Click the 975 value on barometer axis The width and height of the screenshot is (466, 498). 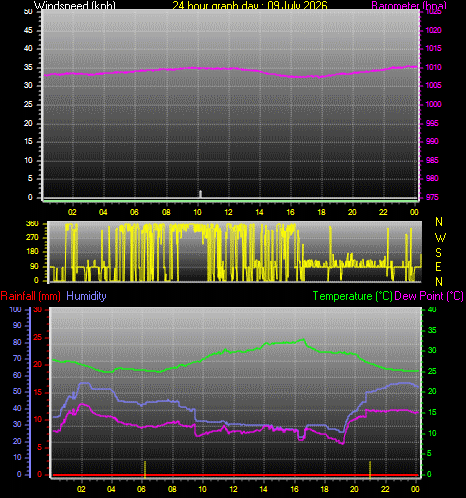click(x=432, y=197)
